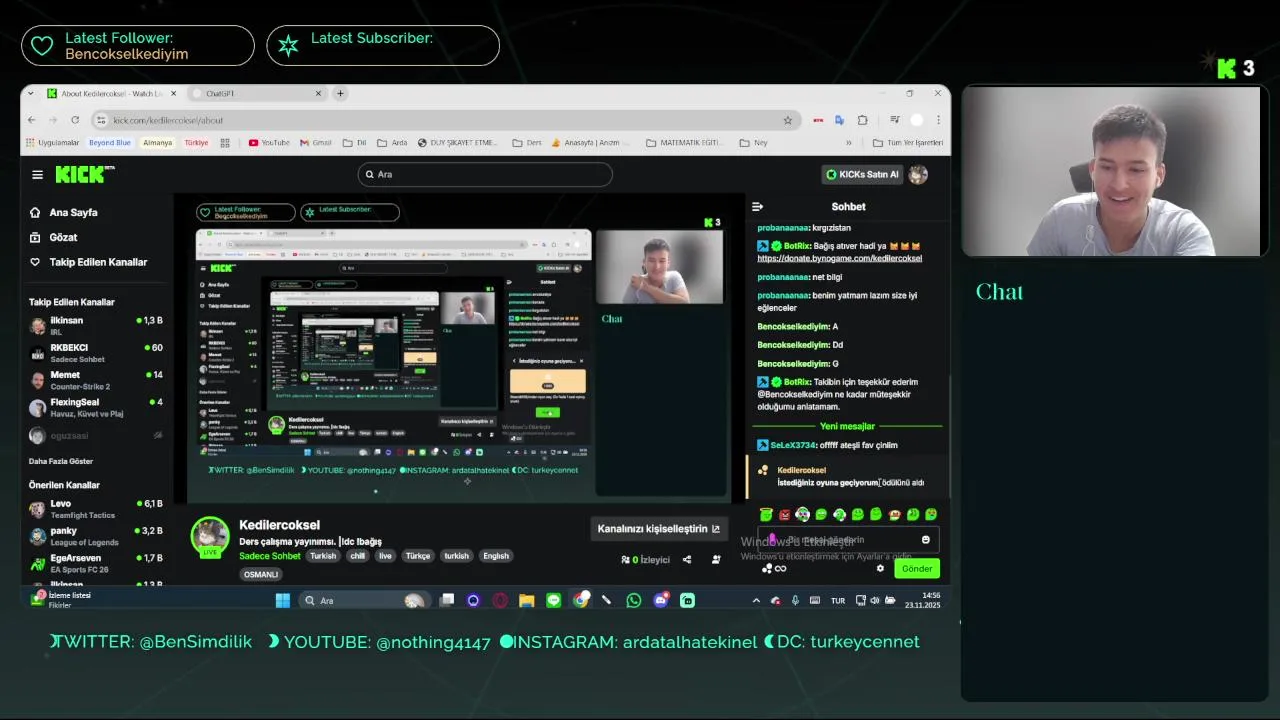Viewport: 1280px width, 720px height.
Task: Open the Gmail bookmark
Action: click(x=316, y=143)
